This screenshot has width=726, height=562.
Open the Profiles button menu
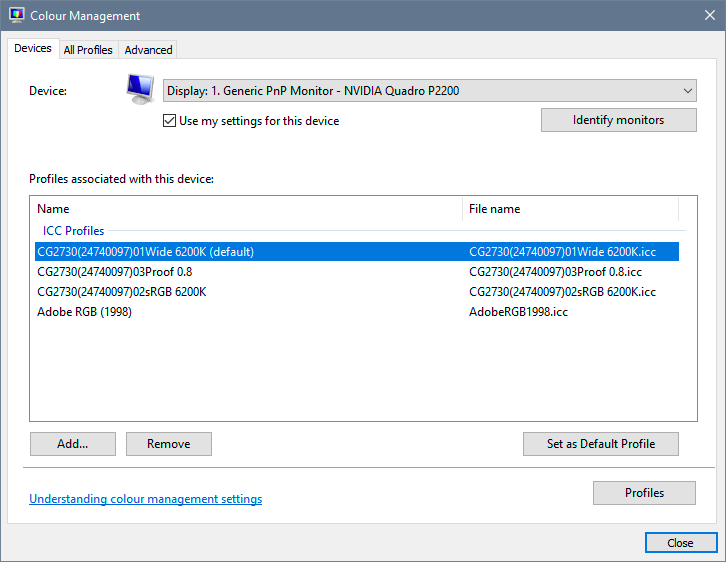644,493
